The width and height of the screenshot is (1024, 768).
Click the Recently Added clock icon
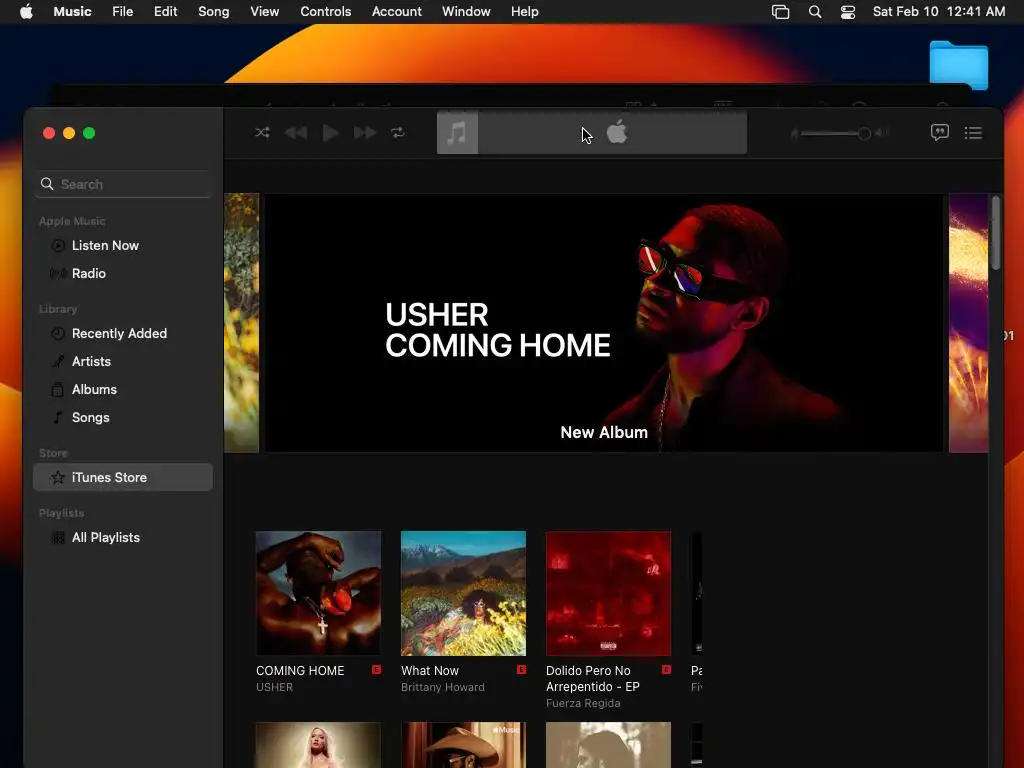58,334
